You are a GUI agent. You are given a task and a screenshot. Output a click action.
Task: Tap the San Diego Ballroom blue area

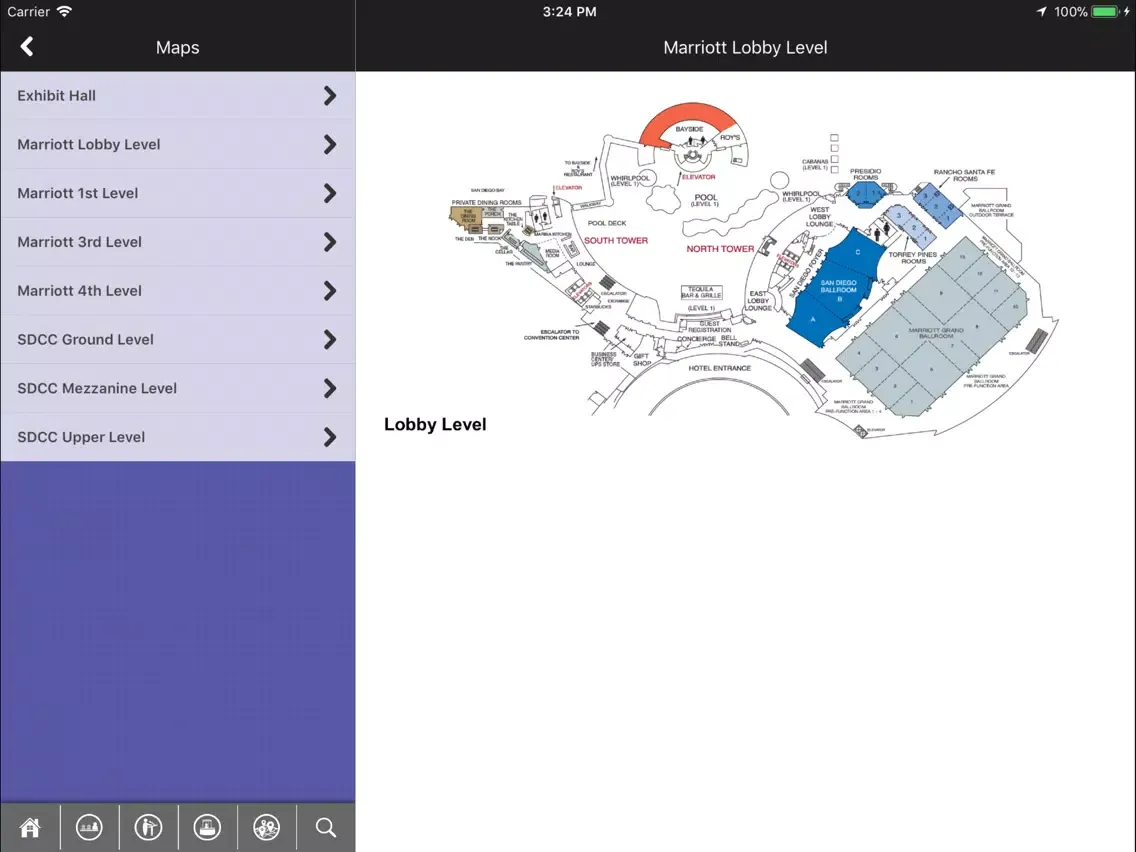[837, 287]
